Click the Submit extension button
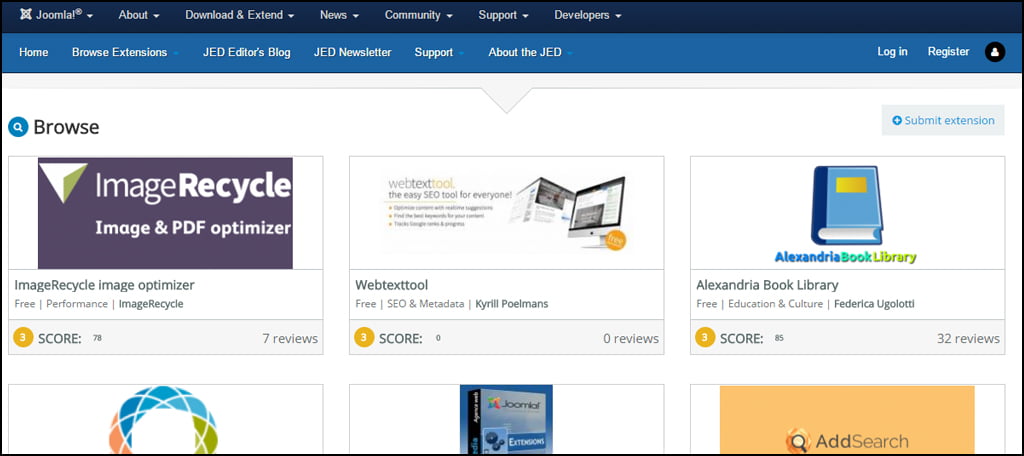This screenshot has width=1024, height=456. pos(943,120)
